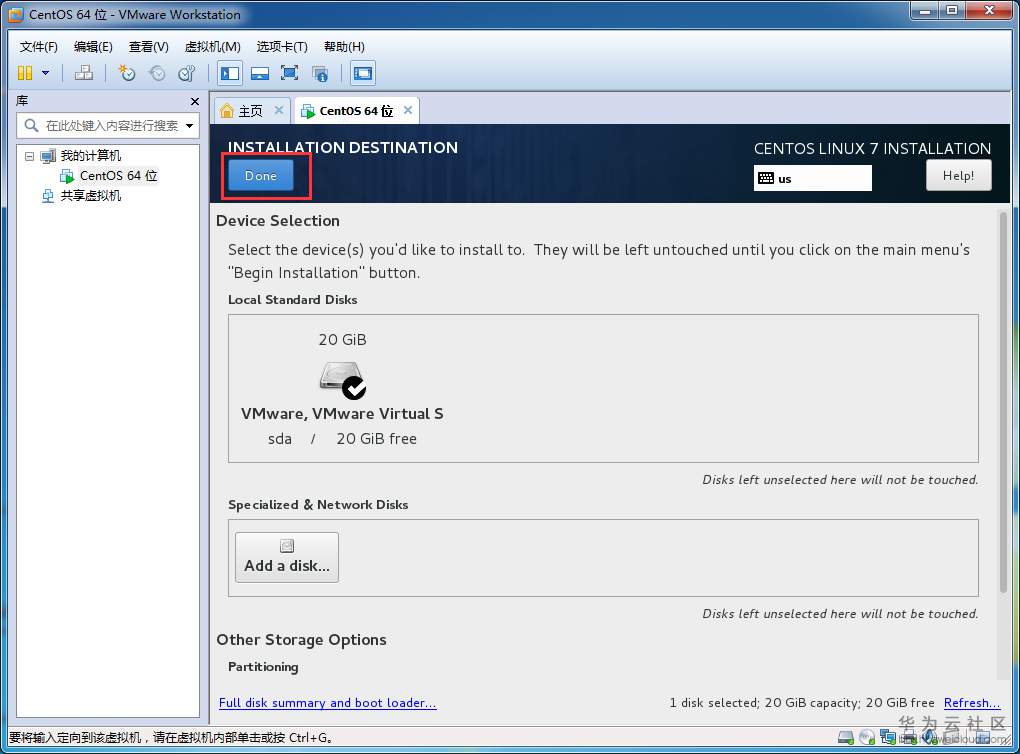The width and height of the screenshot is (1020, 754).
Task: Open the 查看(V) menu
Action: coord(148,47)
